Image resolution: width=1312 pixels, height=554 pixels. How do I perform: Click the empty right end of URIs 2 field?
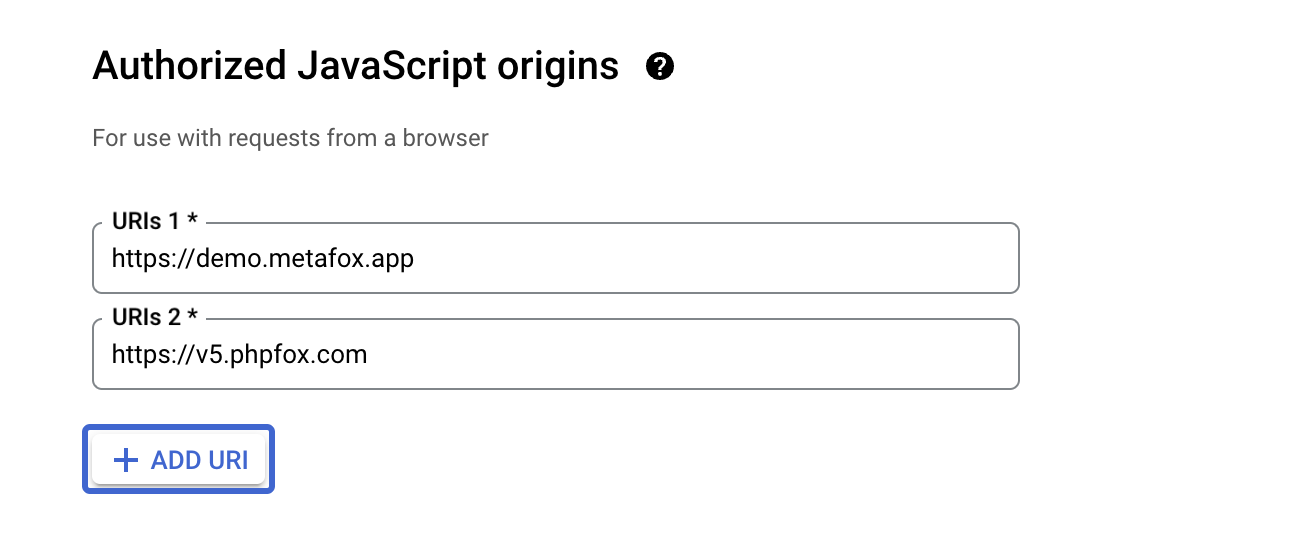(x=900, y=354)
